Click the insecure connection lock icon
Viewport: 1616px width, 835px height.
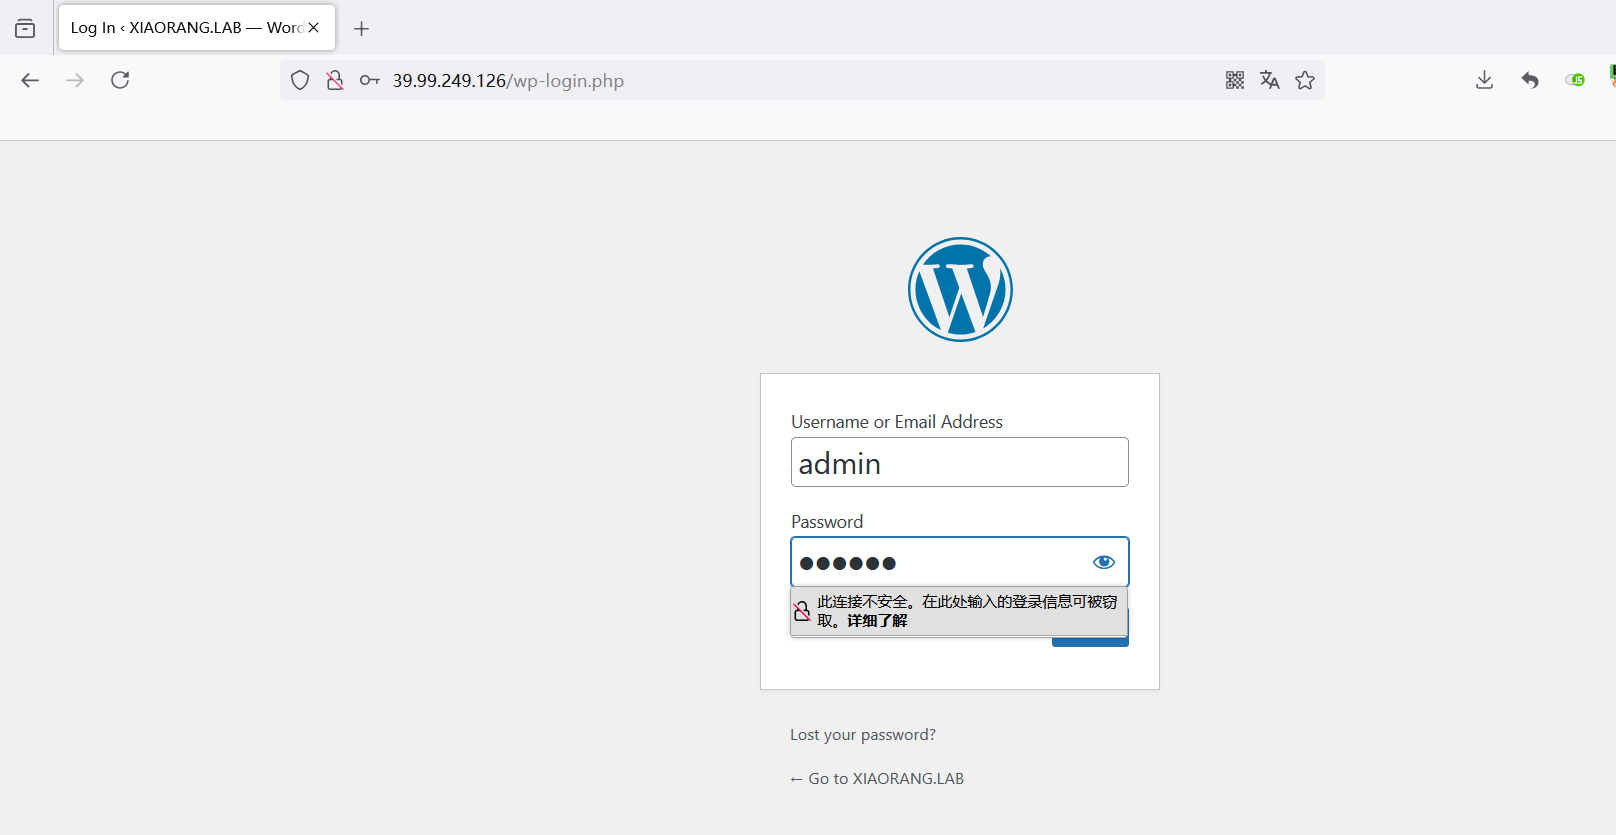(x=335, y=80)
